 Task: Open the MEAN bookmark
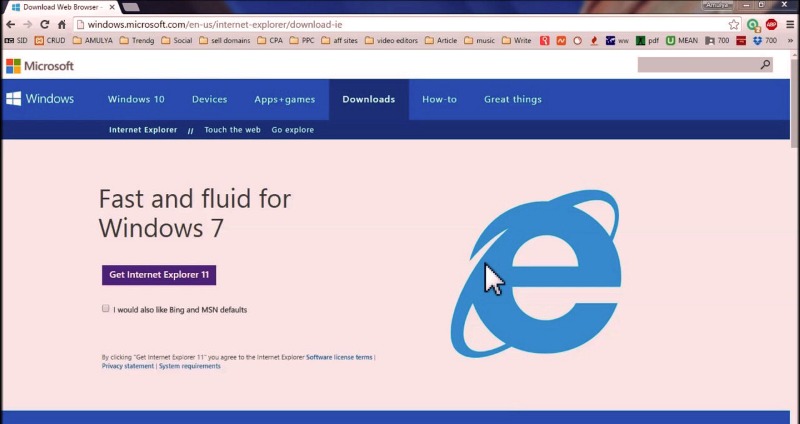pos(682,40)
